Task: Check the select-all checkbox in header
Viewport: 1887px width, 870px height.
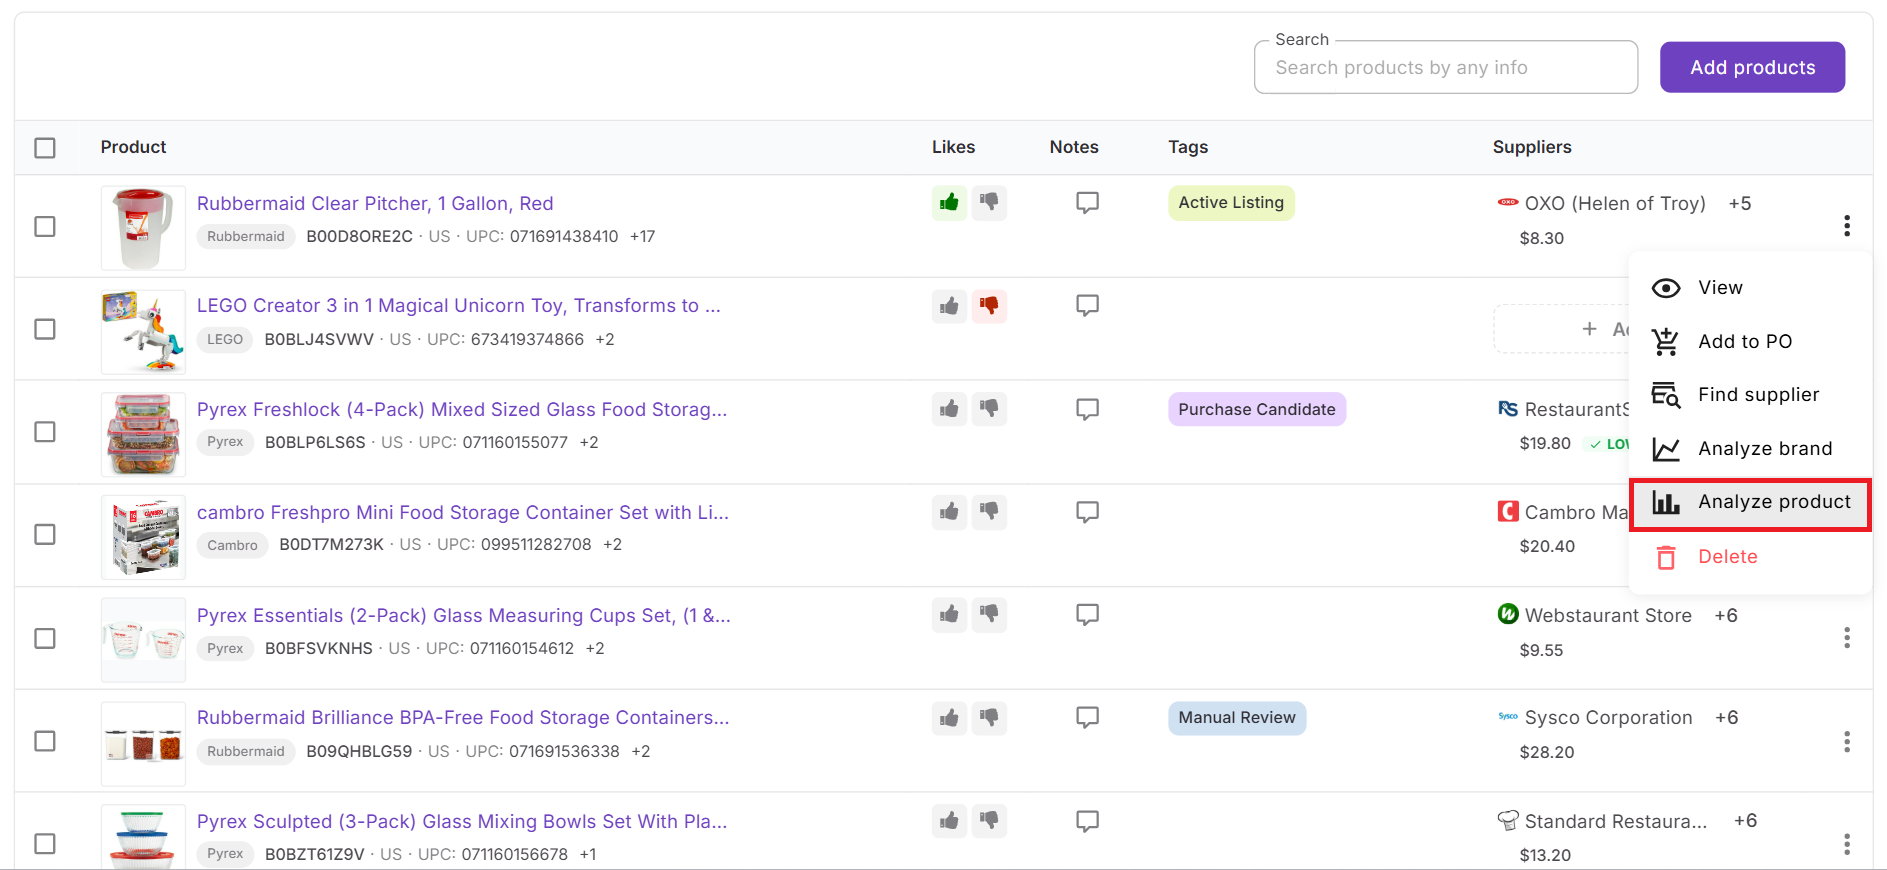Action: click(45, 148)
